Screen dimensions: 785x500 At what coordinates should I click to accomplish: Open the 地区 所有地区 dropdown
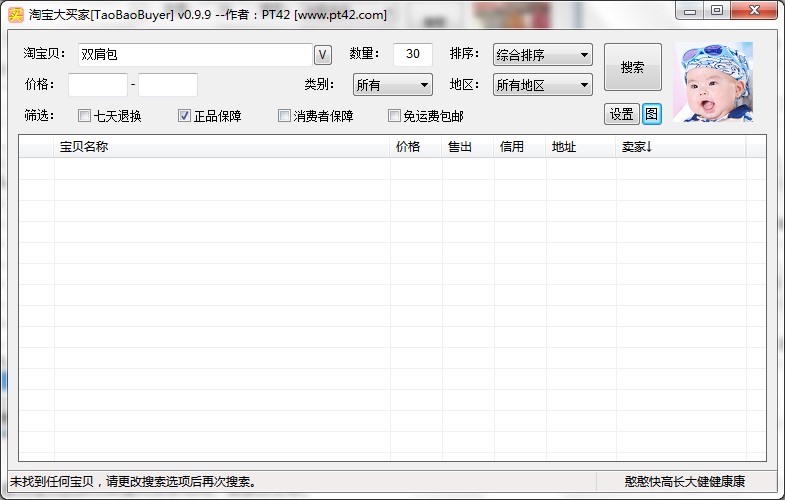click(543, 85)
